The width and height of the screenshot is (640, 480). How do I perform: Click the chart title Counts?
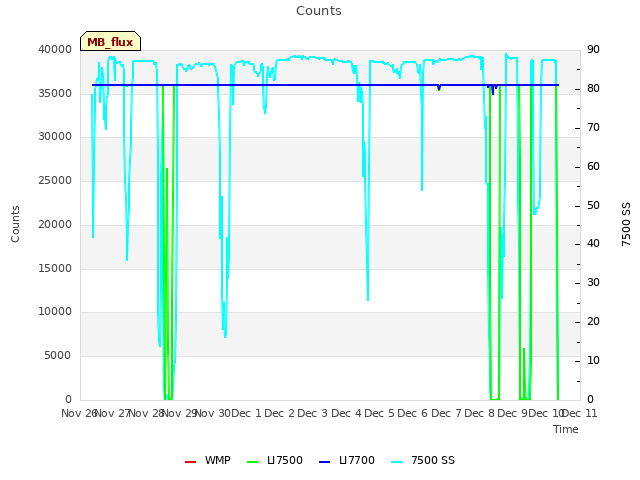pos(319,11)
